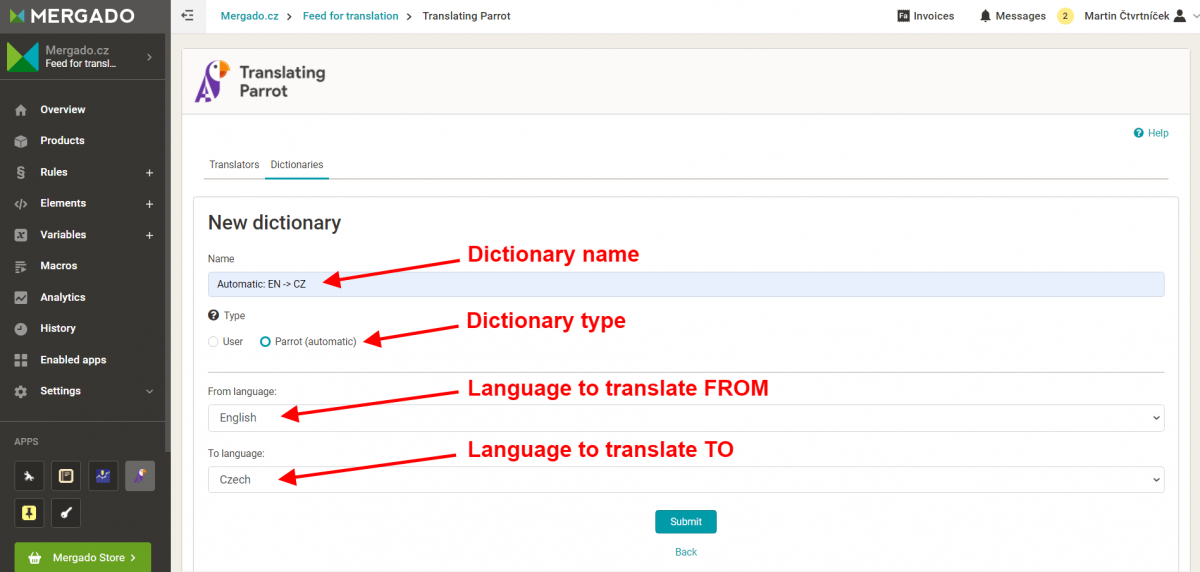This screenshot has height=572, width=1200.
Task: Click the Mergado Store button
Action: coord(83,557)
